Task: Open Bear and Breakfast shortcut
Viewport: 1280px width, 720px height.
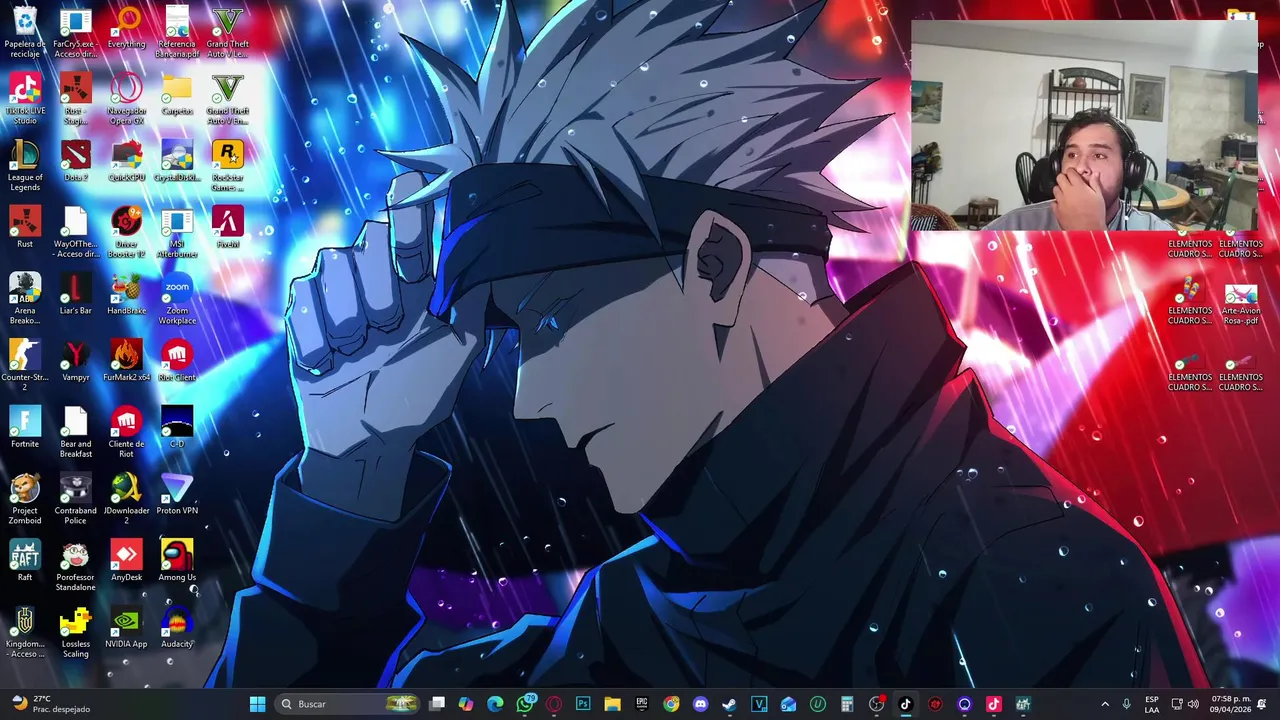Action: point(75,432)
